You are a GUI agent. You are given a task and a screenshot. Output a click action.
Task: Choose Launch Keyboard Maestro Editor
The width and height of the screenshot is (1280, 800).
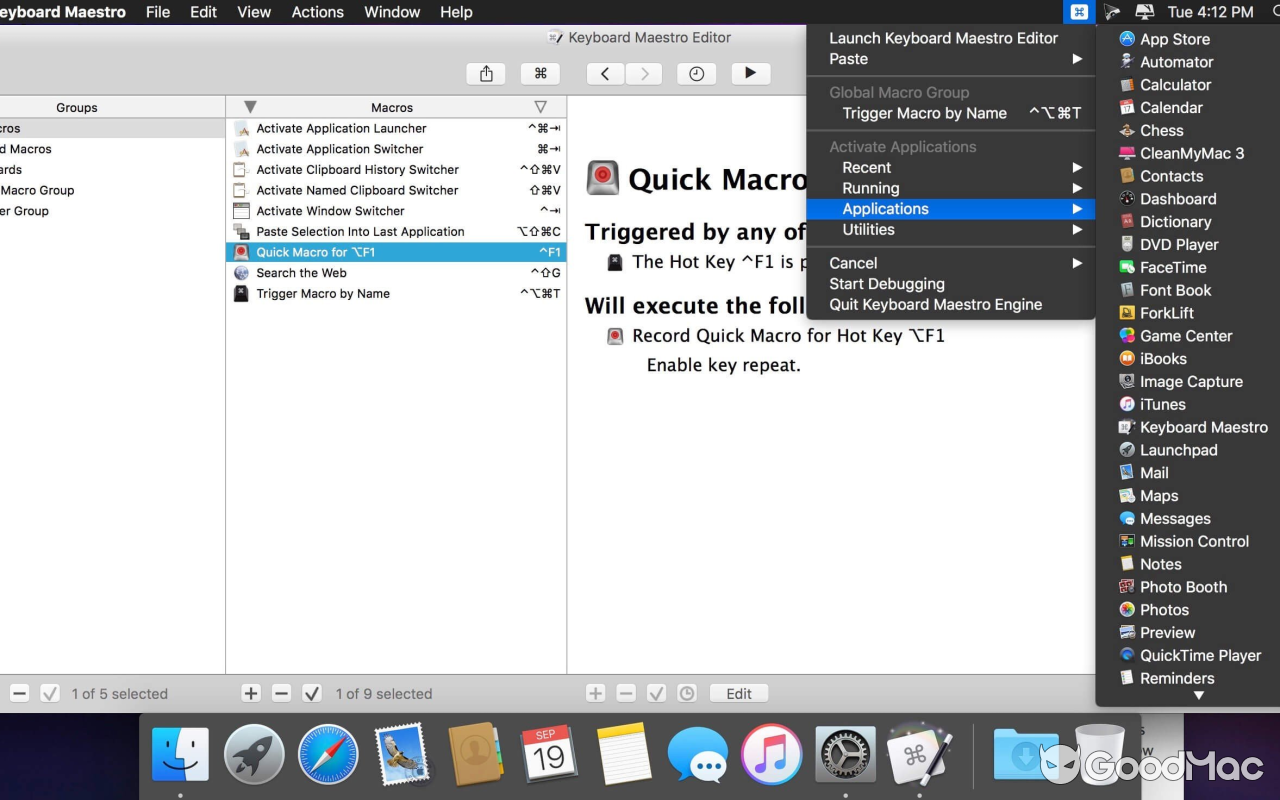click(943, 37)
